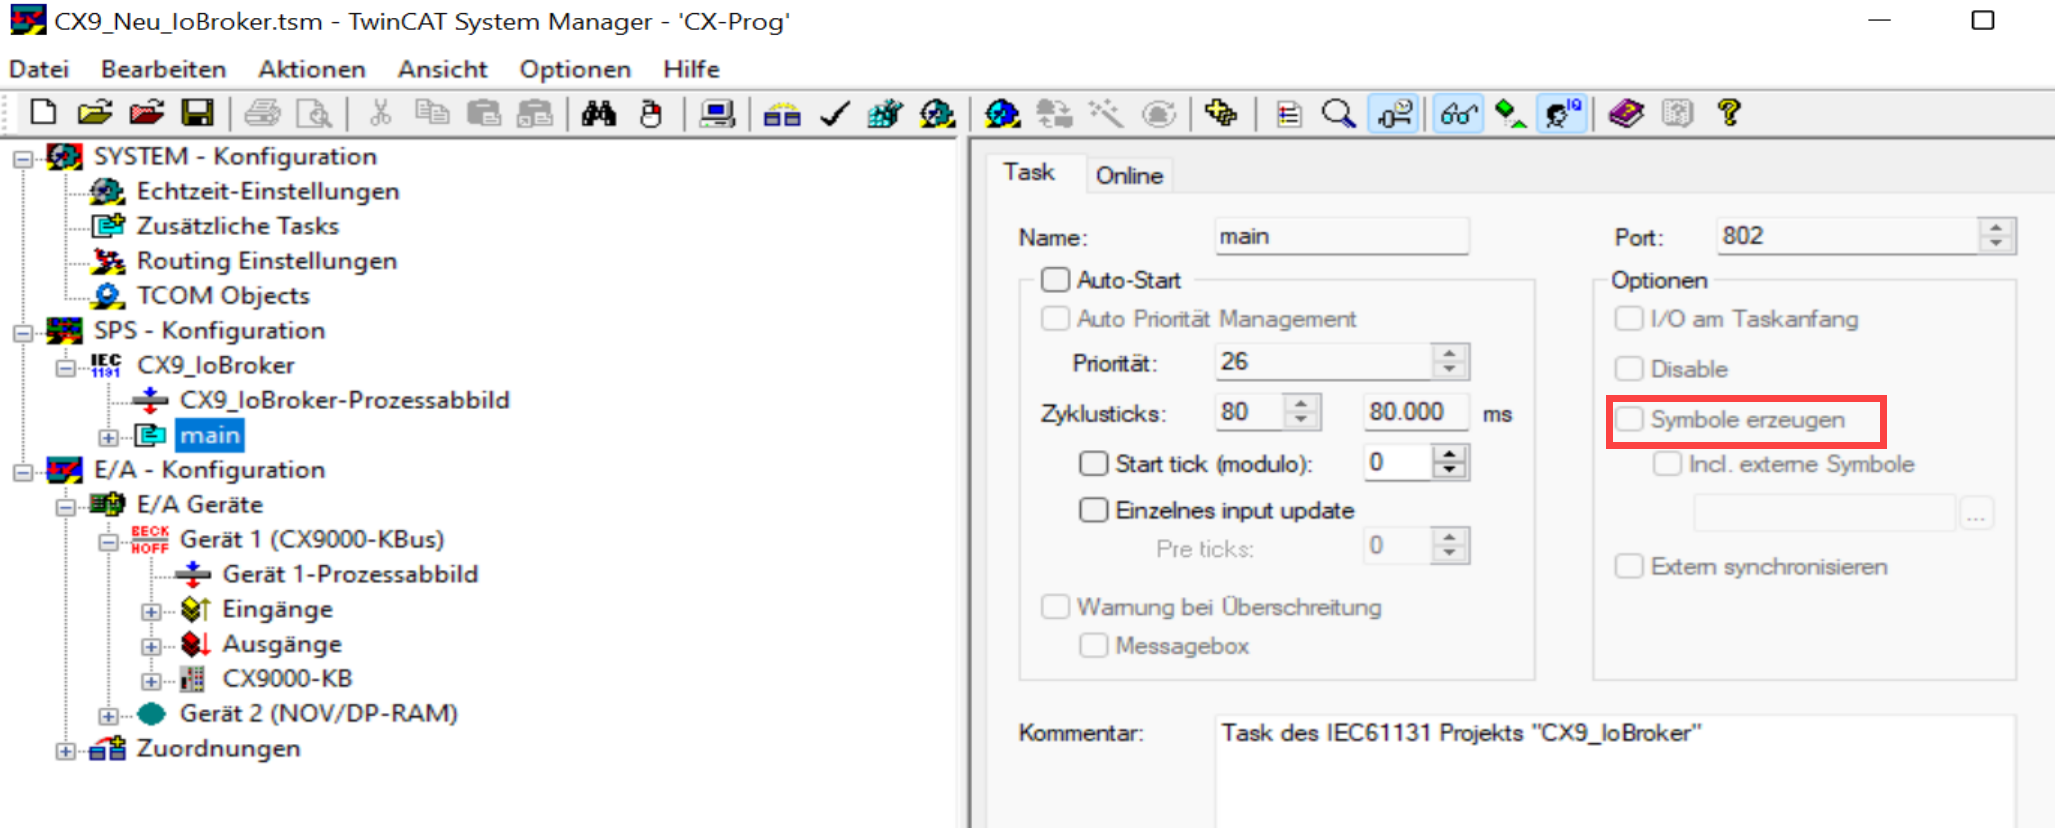Generate mappings with the blue boxes icon

[x=782, y=114]
